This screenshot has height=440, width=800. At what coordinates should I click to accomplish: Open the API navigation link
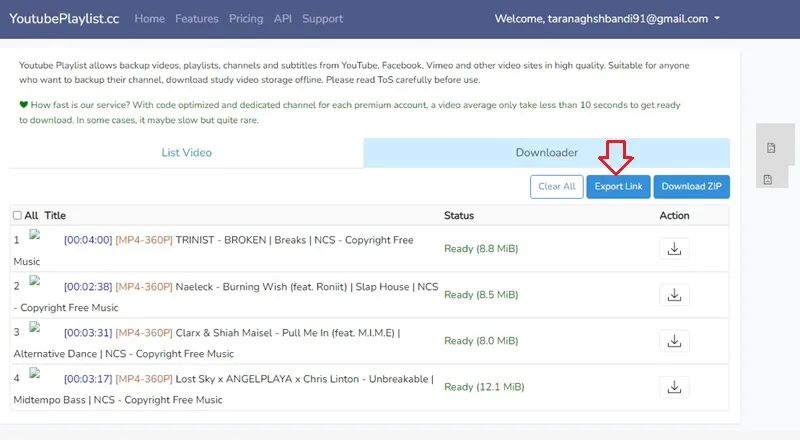click(x=283, y=19)
